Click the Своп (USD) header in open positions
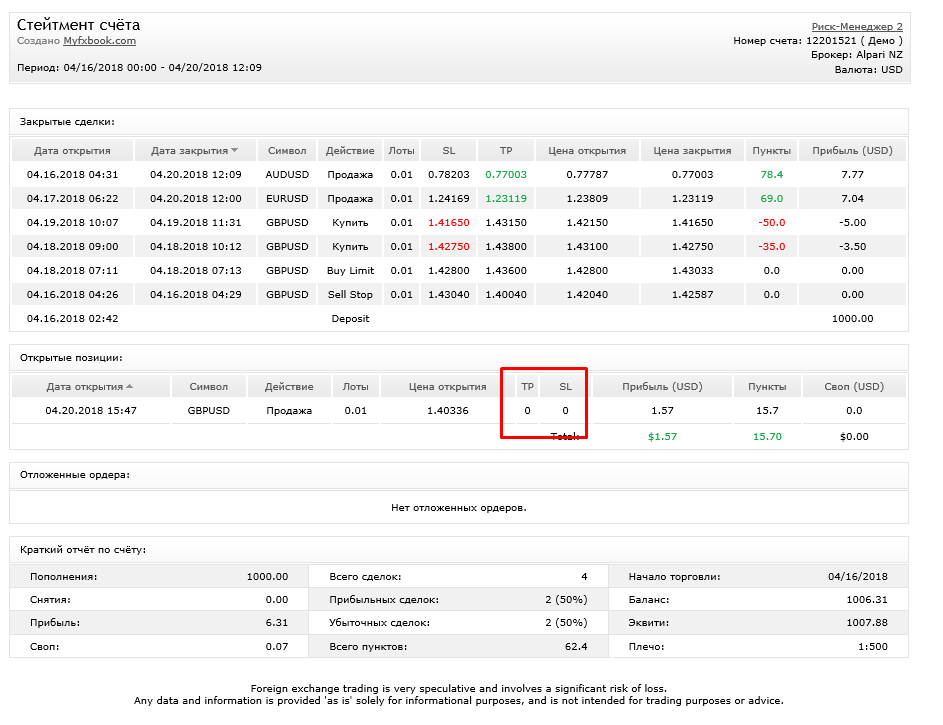This screenshot has width=943, height=725. coord(854,386)
